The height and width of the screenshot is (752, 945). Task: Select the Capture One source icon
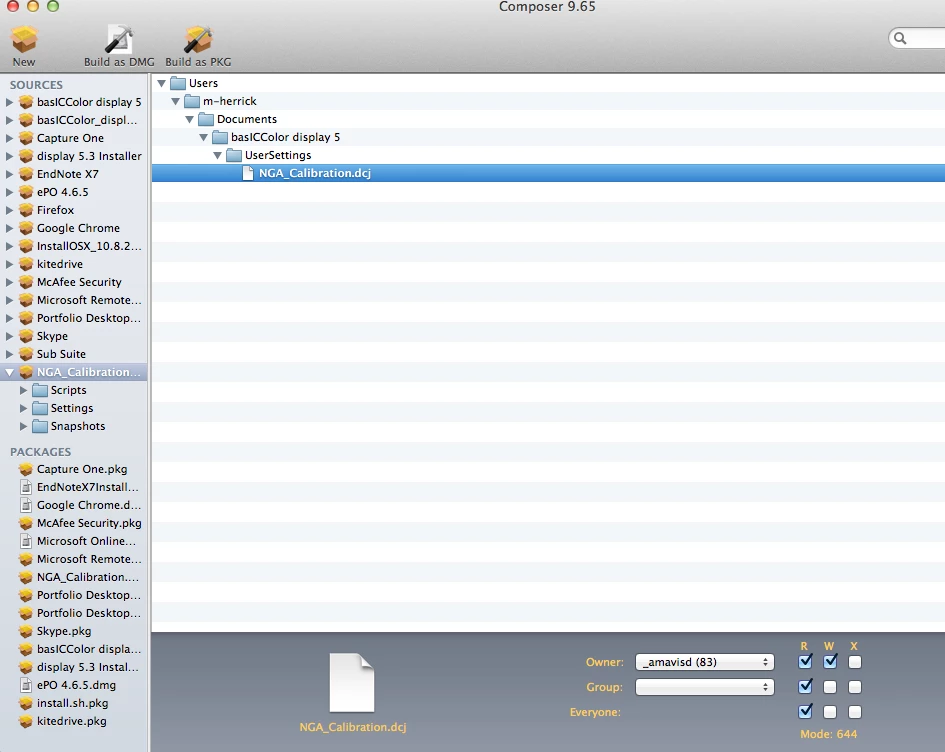coord(26,138)
